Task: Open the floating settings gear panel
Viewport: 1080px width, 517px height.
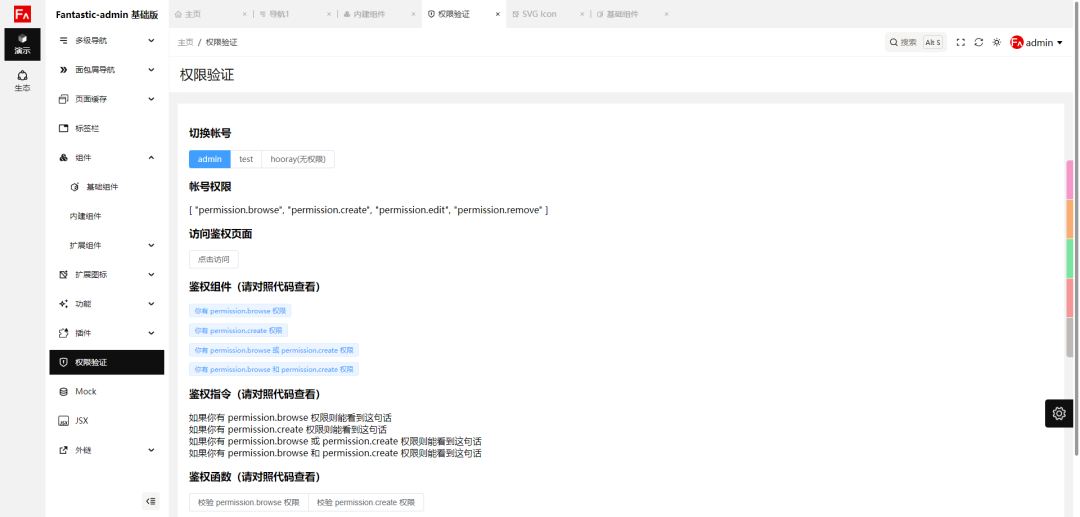Action: [1059, 413]
